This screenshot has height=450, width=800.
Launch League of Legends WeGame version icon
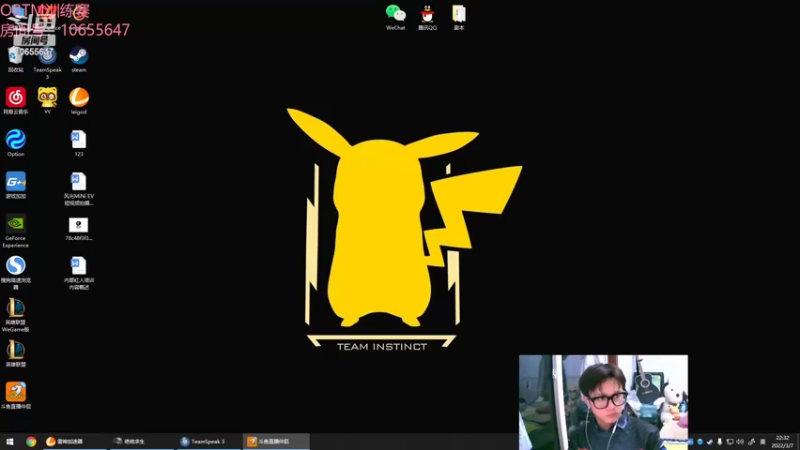(15, 315)
